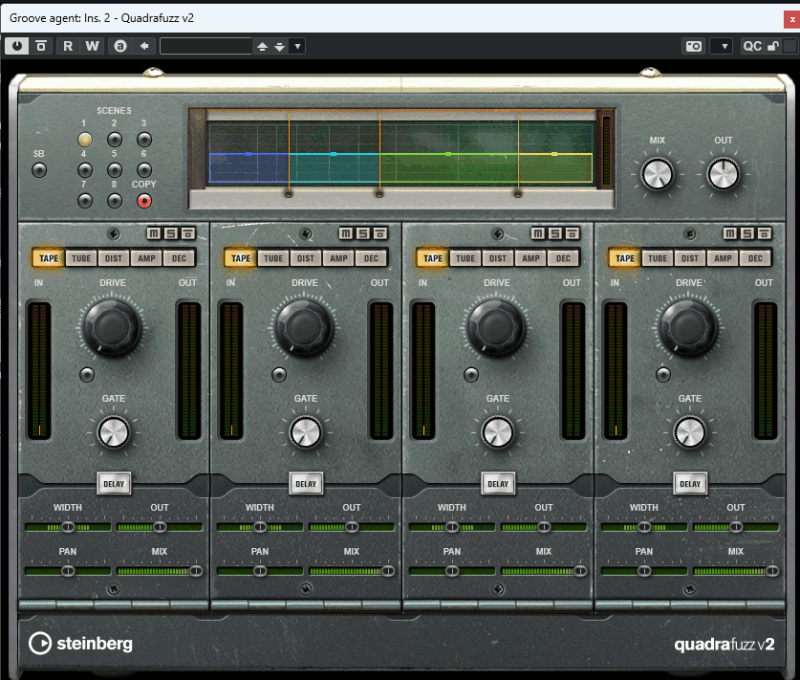
Task: Click band 1 DRIVE knob
Action: click(x=112, y=327)
